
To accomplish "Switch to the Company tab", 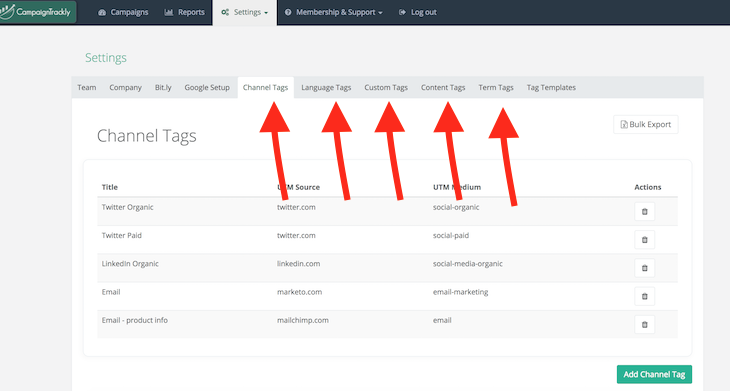I will click(x=125, y=88).
